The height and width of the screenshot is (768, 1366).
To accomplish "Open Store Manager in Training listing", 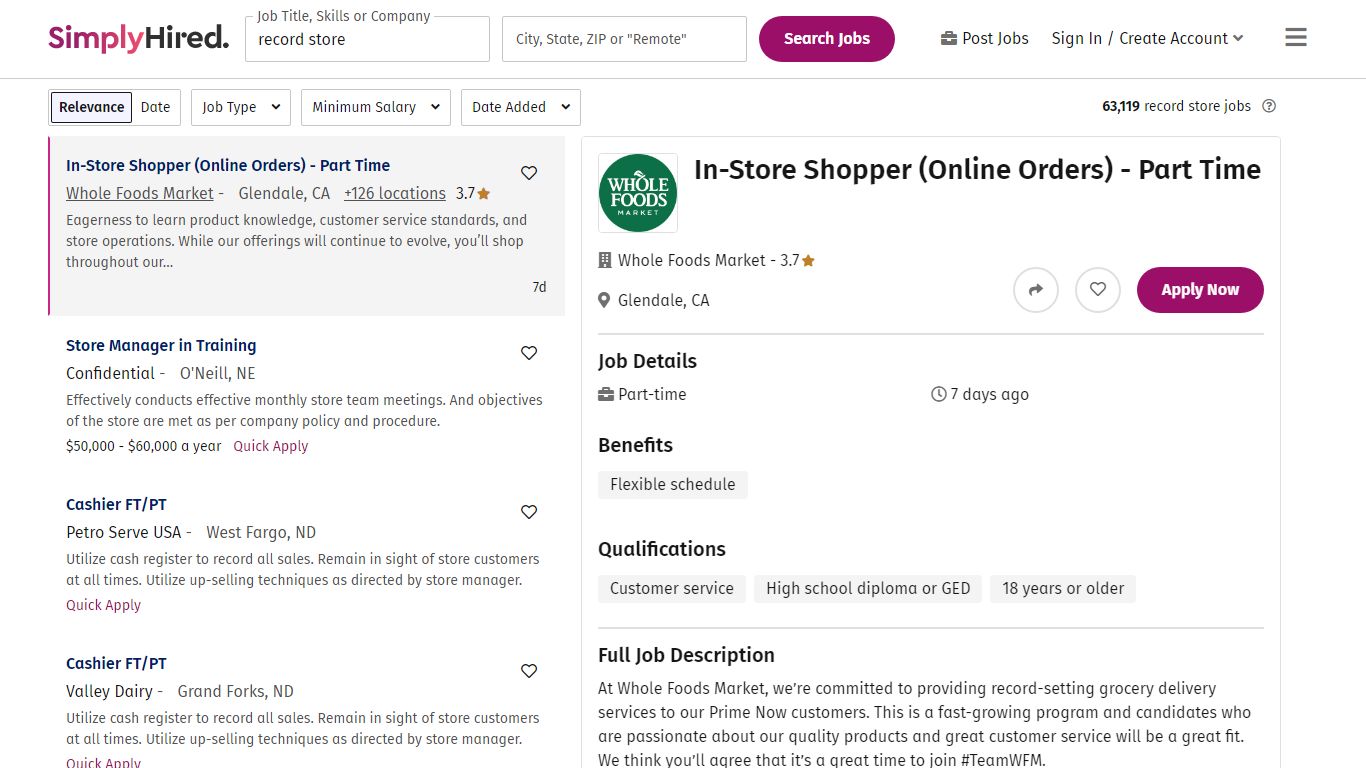I will point(161,345).
